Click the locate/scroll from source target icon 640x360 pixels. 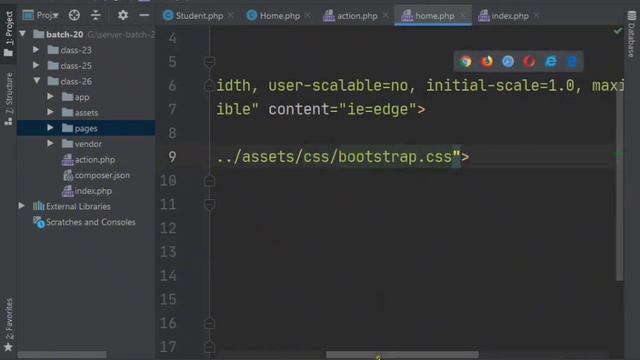click(x=74, y=16)
